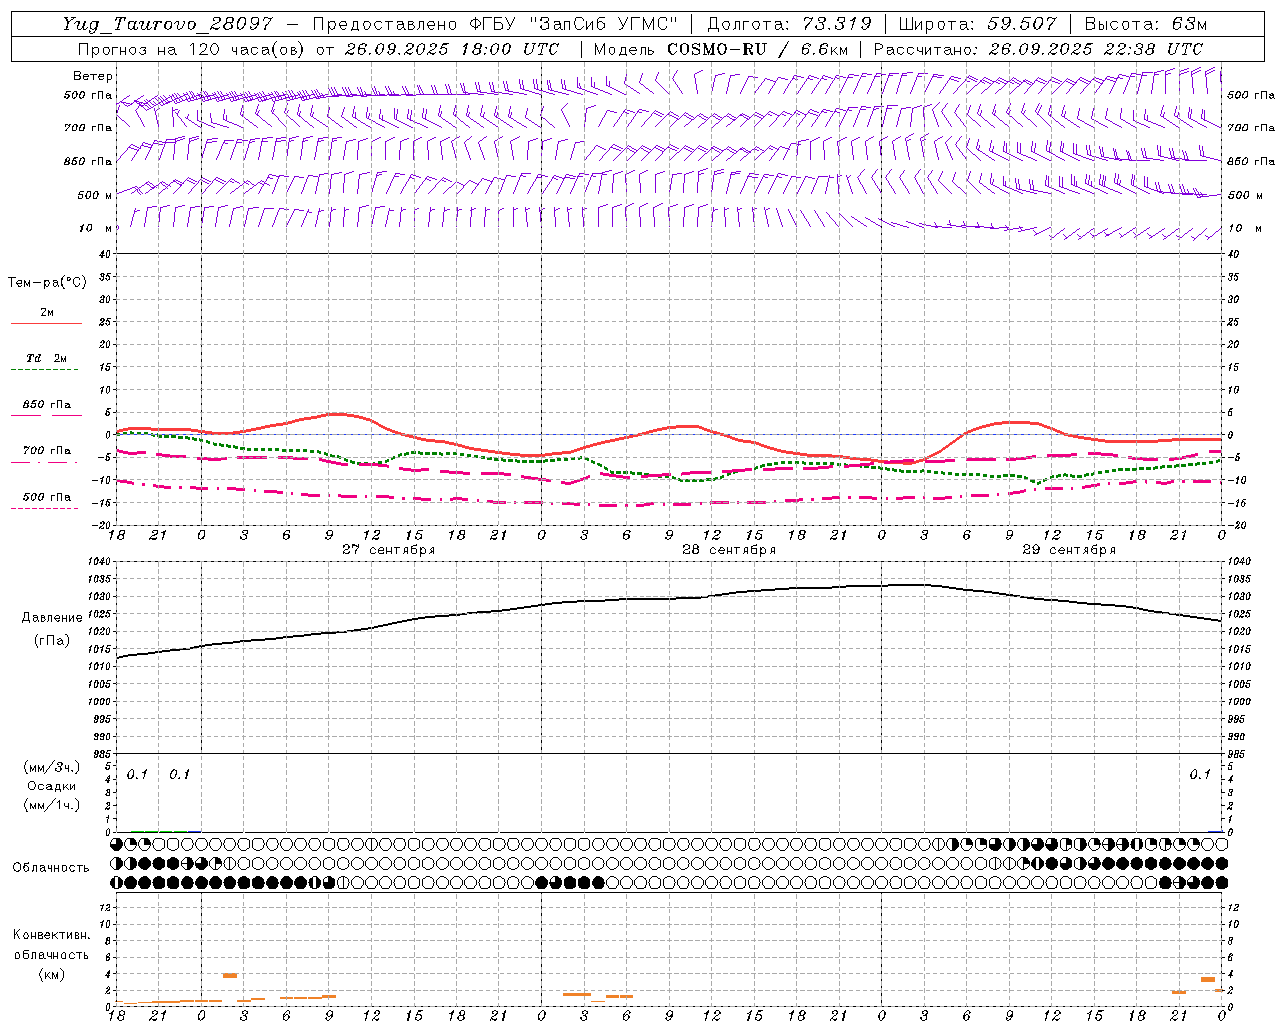Click the station title Yug_Taurovo_28097
This screenshot has height=1024, width=1280.
click(167, 24)
